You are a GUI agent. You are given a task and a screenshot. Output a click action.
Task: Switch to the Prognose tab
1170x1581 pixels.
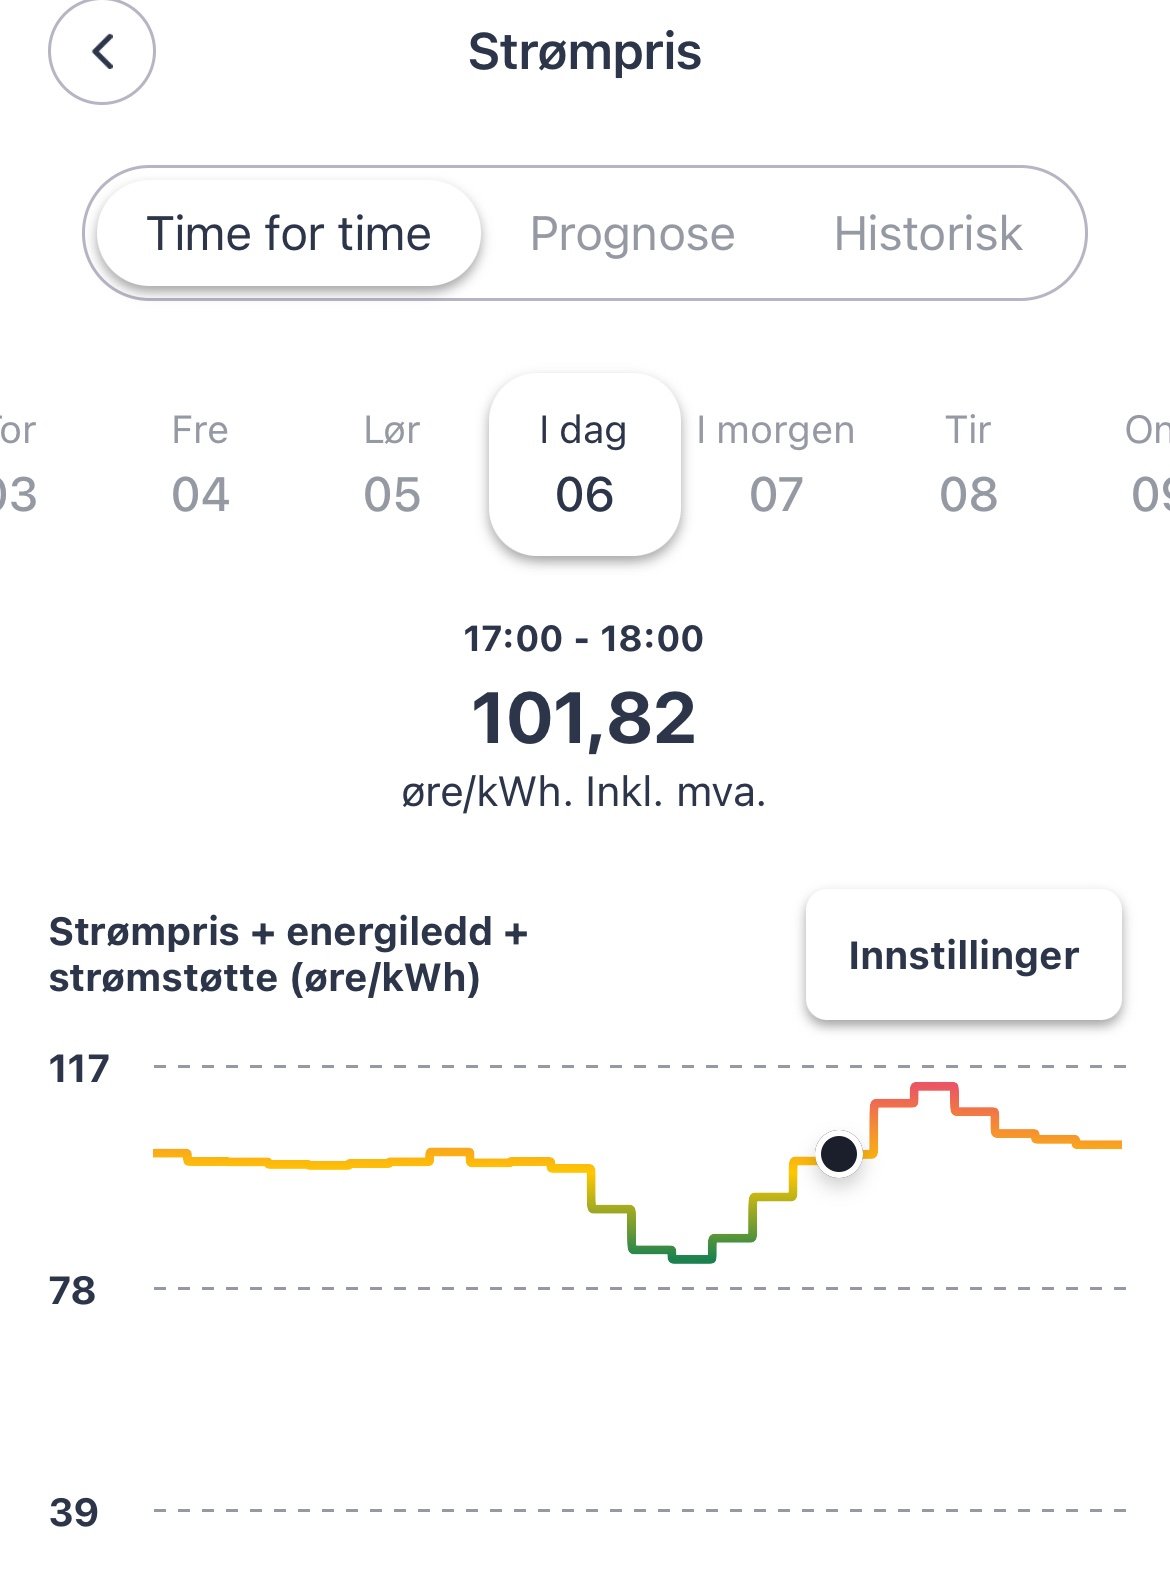[x=632, y=234]
